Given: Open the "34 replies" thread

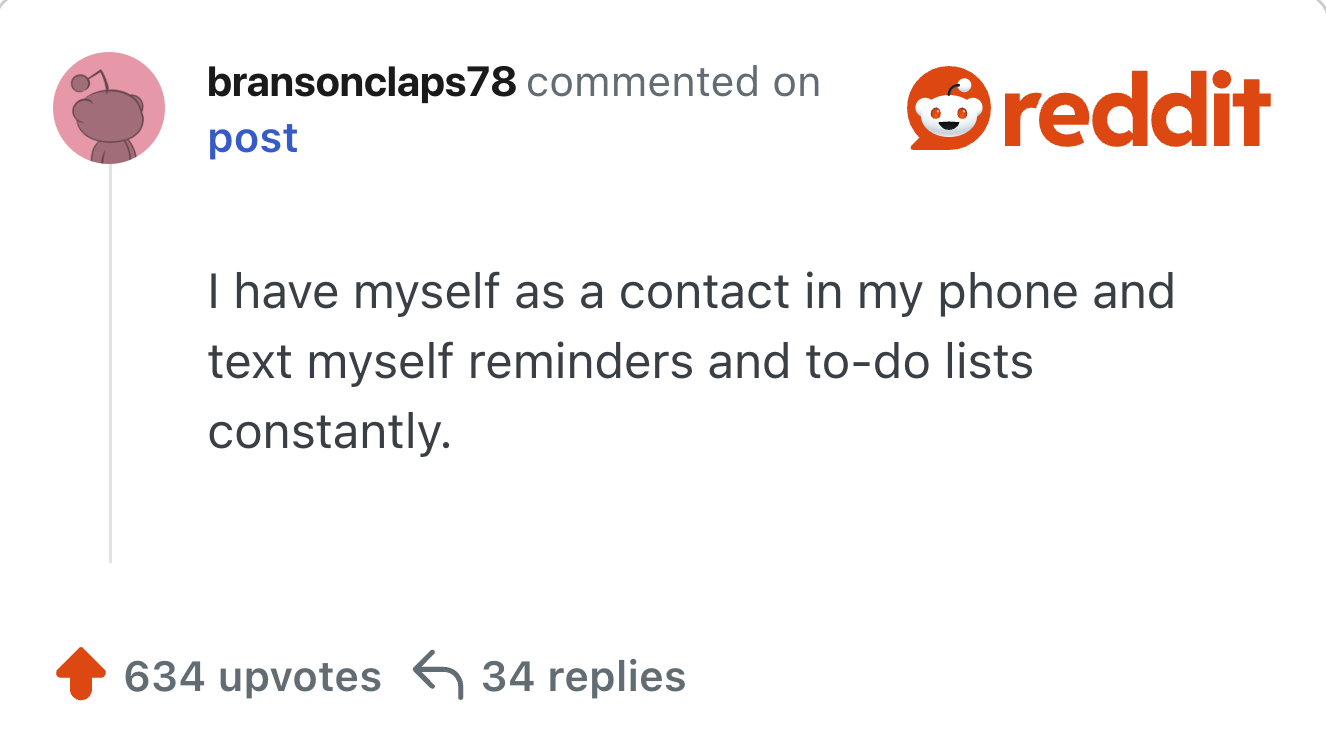Looking at the screenshot, I should (584, 677).
